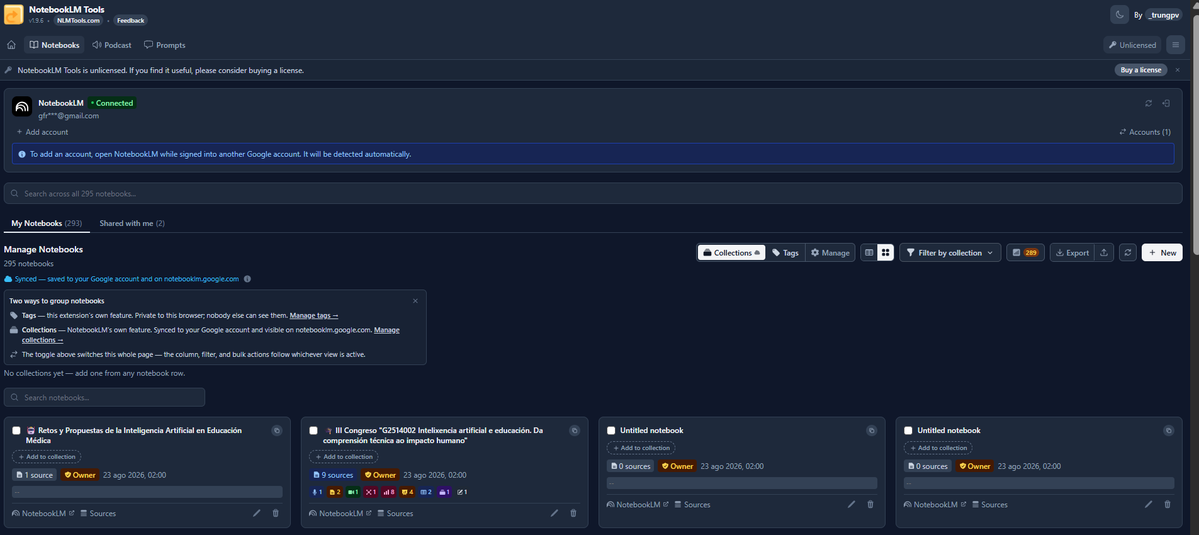Create a New notebook

coord(1162,252)
